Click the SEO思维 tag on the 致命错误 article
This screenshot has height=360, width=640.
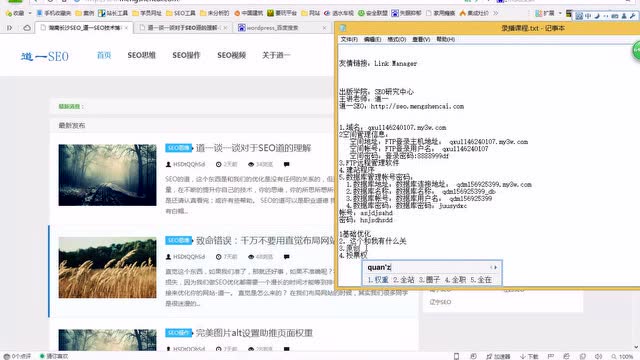(x=179, y=240)
